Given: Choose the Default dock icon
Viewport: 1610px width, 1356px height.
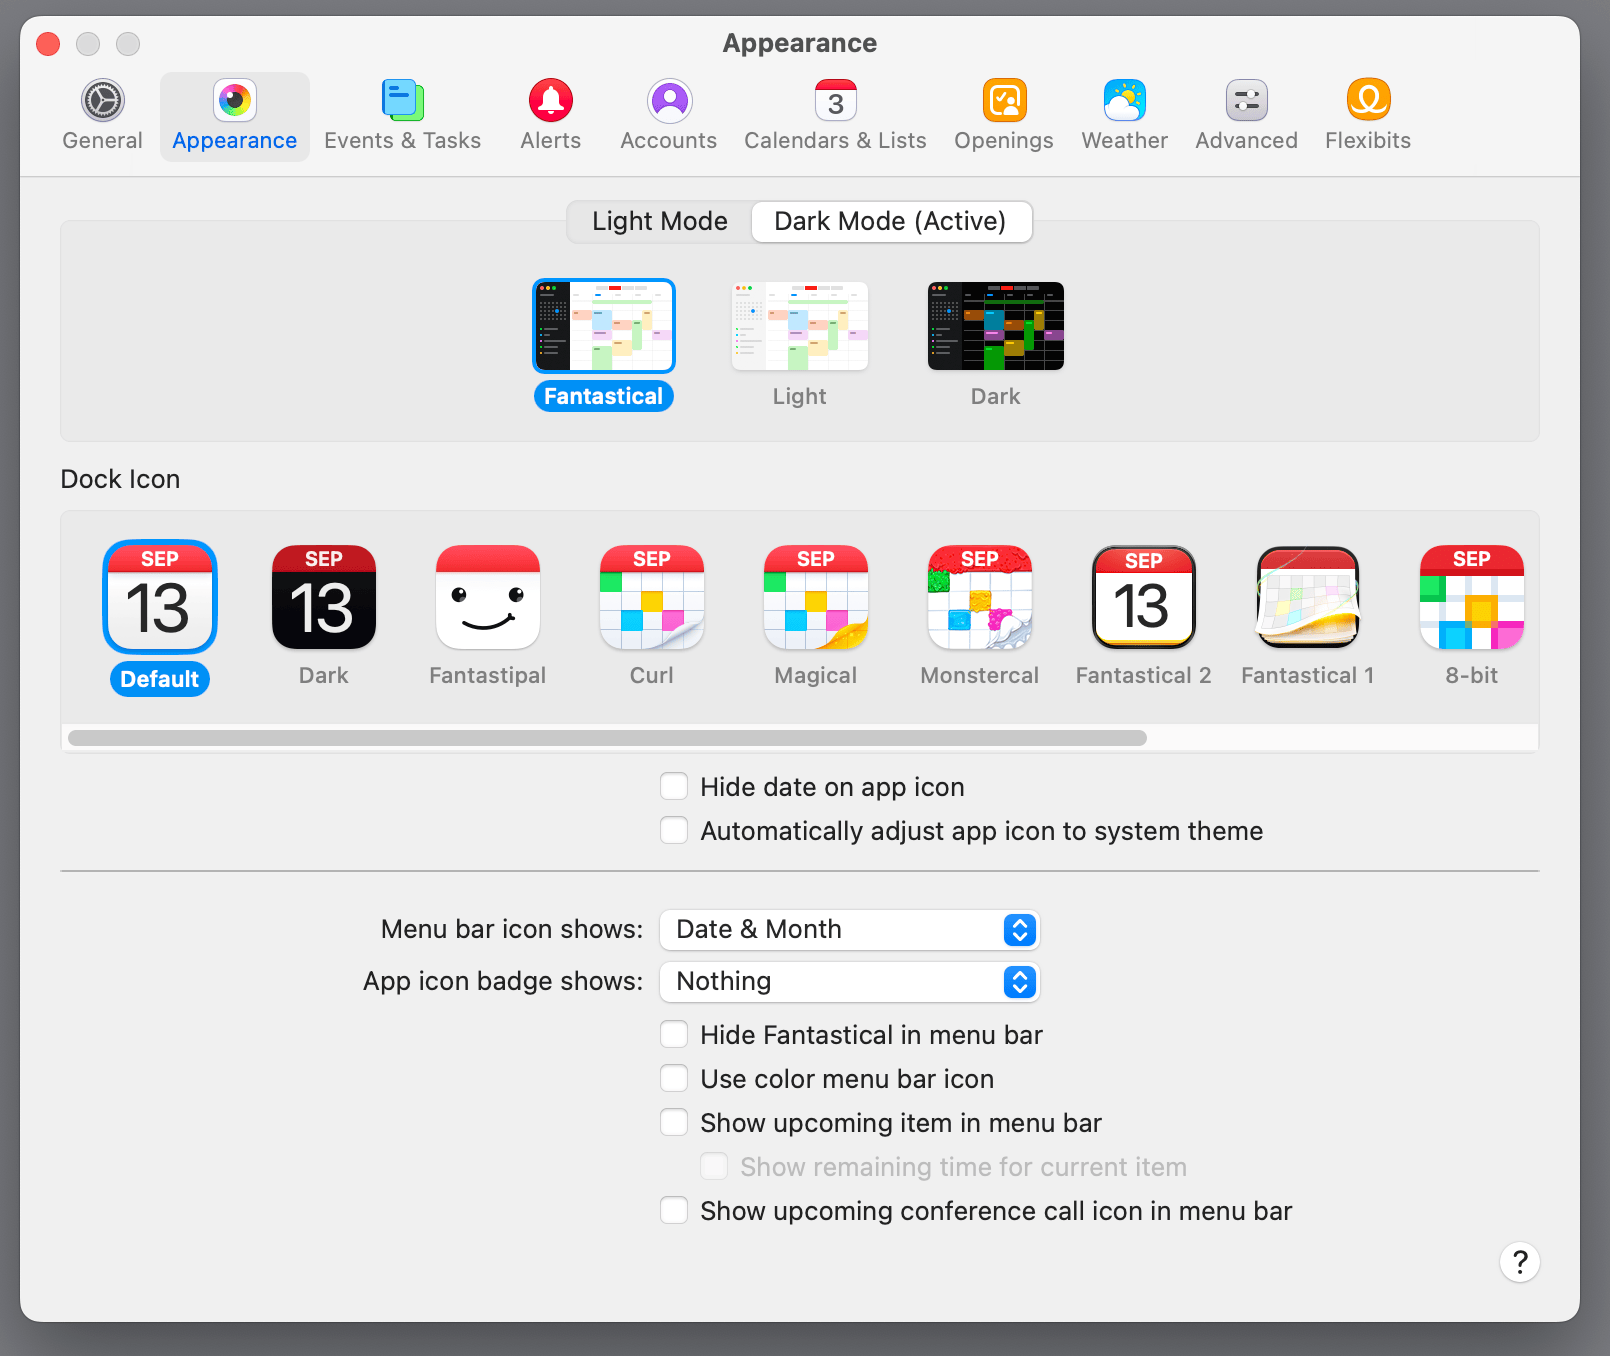Looking at the screenshot, I should (160, 597).
